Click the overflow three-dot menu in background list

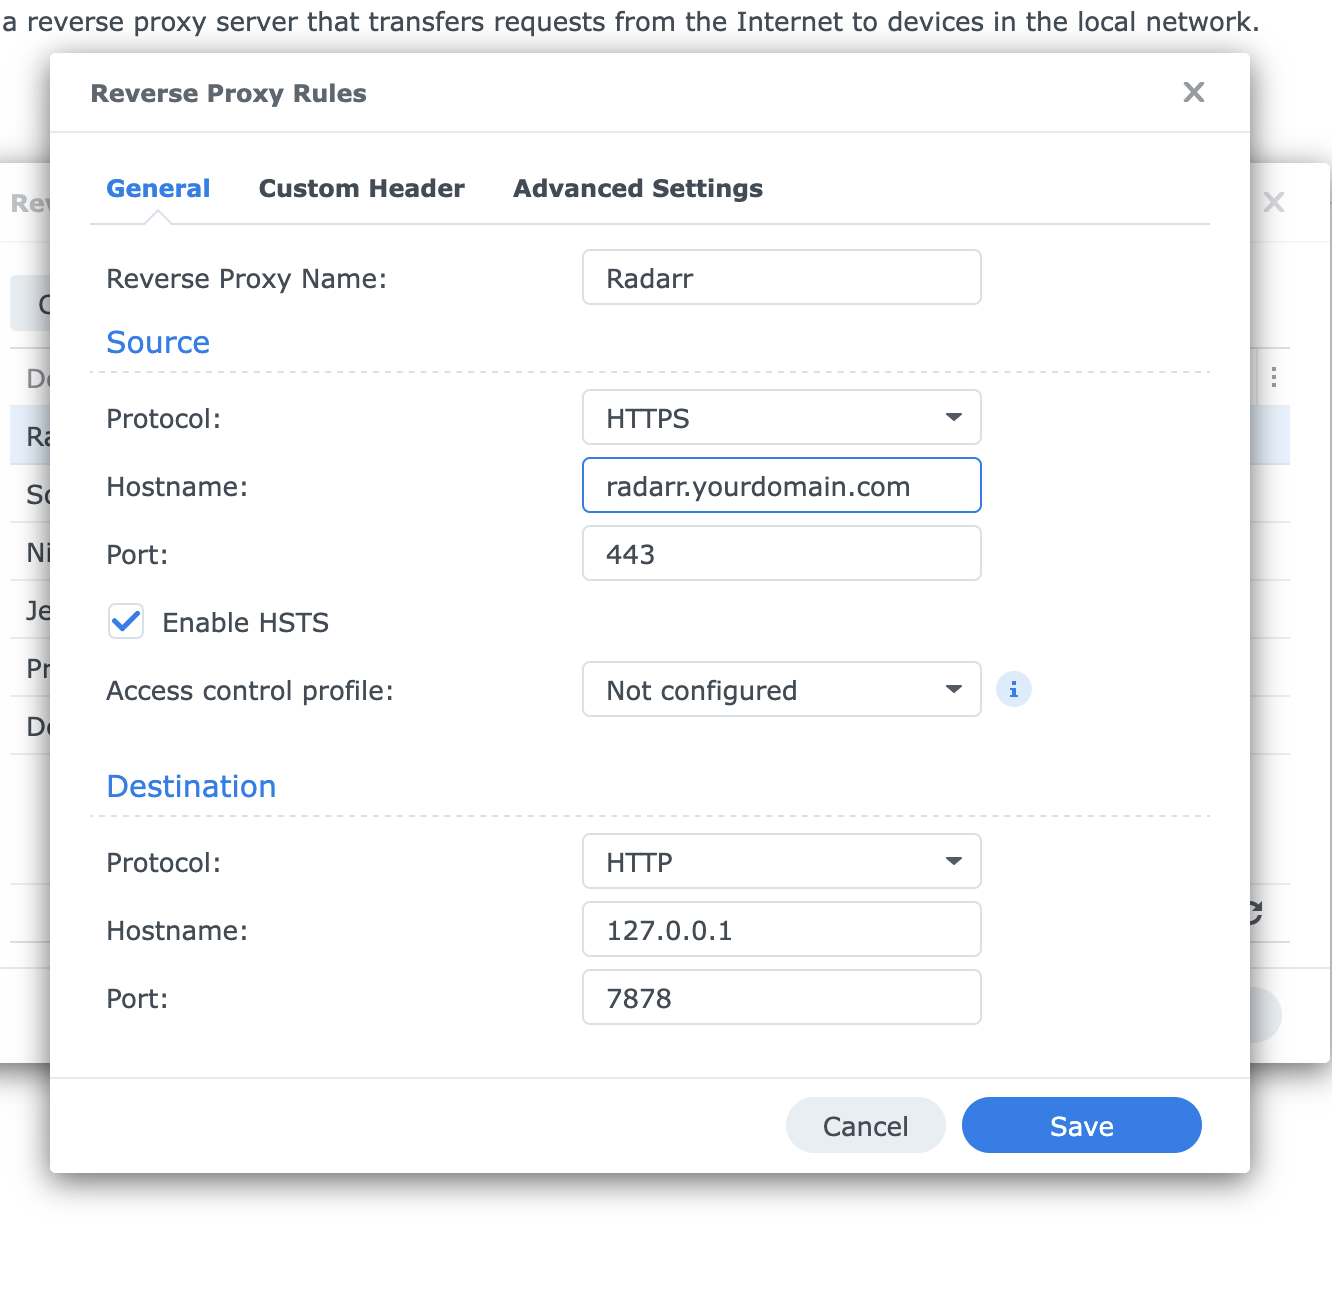click(1274, 377)
